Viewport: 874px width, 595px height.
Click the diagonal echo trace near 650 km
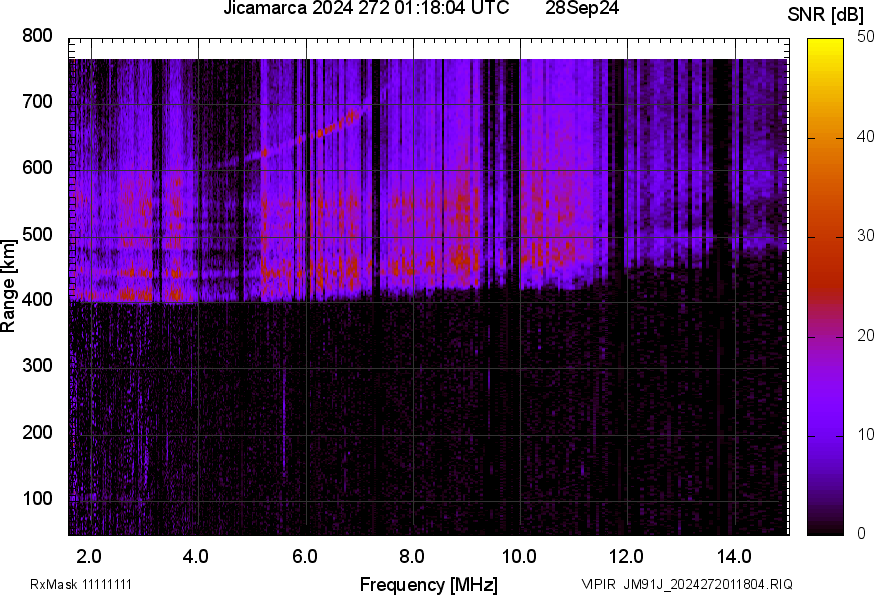pos(322,131)
